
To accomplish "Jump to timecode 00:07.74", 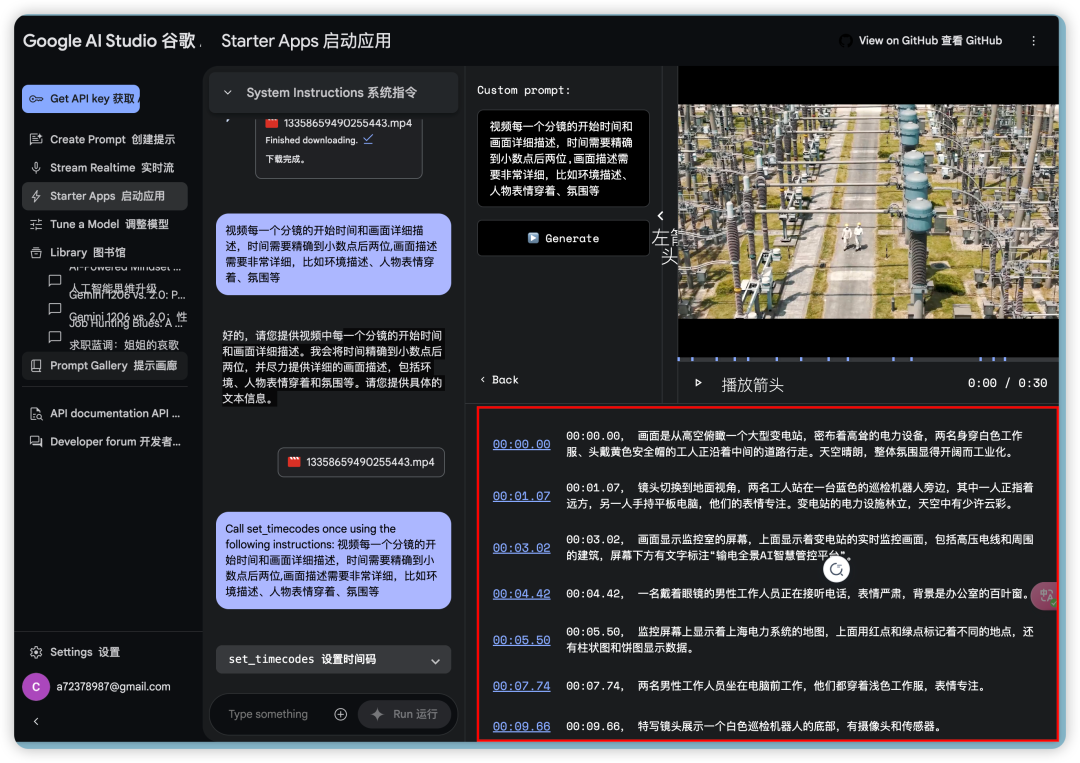I will click(x=521, y=686).
